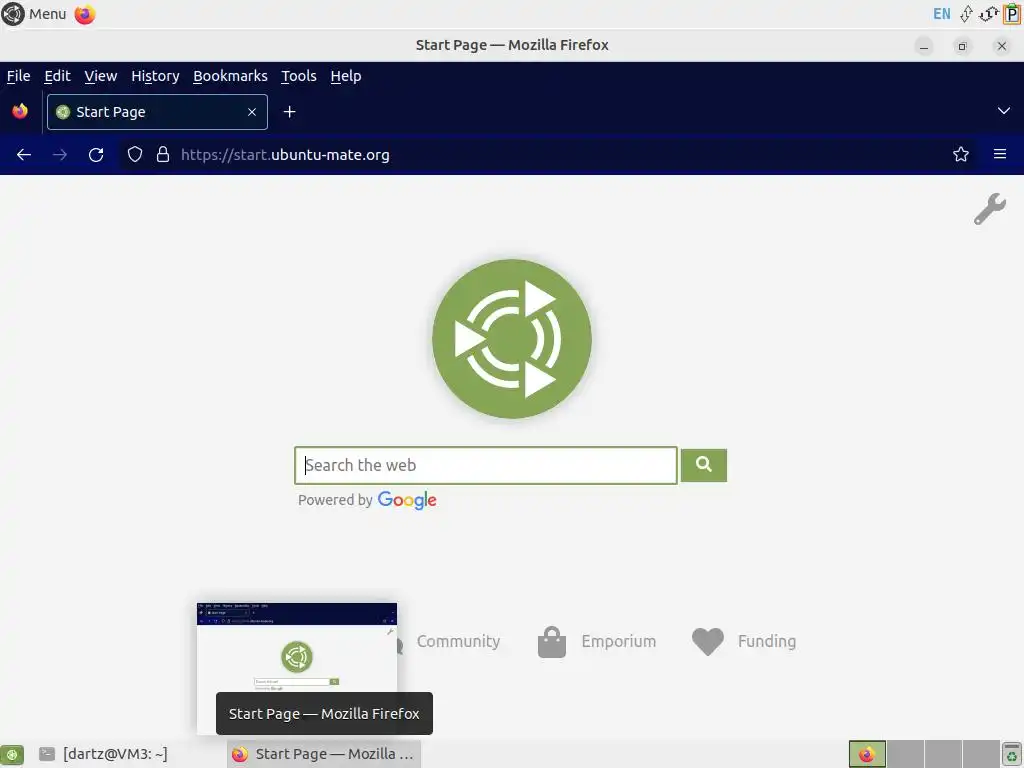Open the Trash in the bottom panel
The image size is (1024, 768).
pos(1012,755)
